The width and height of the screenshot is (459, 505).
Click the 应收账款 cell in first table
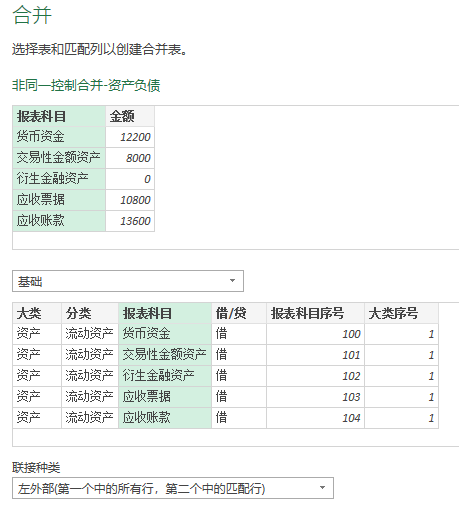[59, 221]
